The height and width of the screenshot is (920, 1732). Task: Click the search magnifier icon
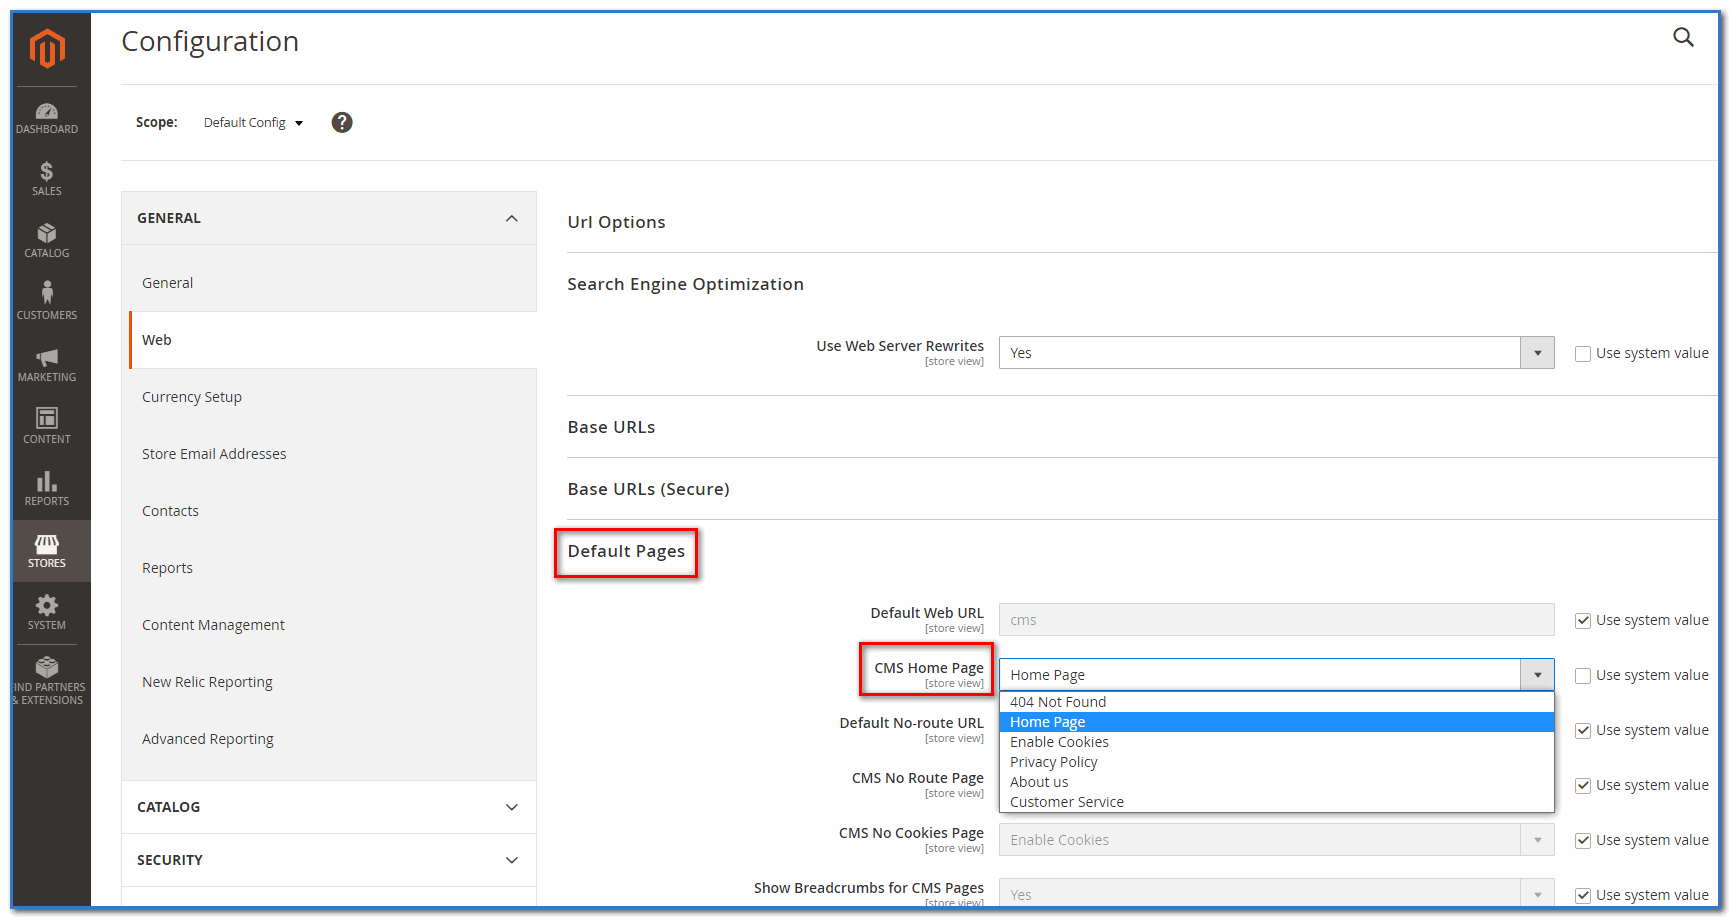click(x=1683, y=38)
